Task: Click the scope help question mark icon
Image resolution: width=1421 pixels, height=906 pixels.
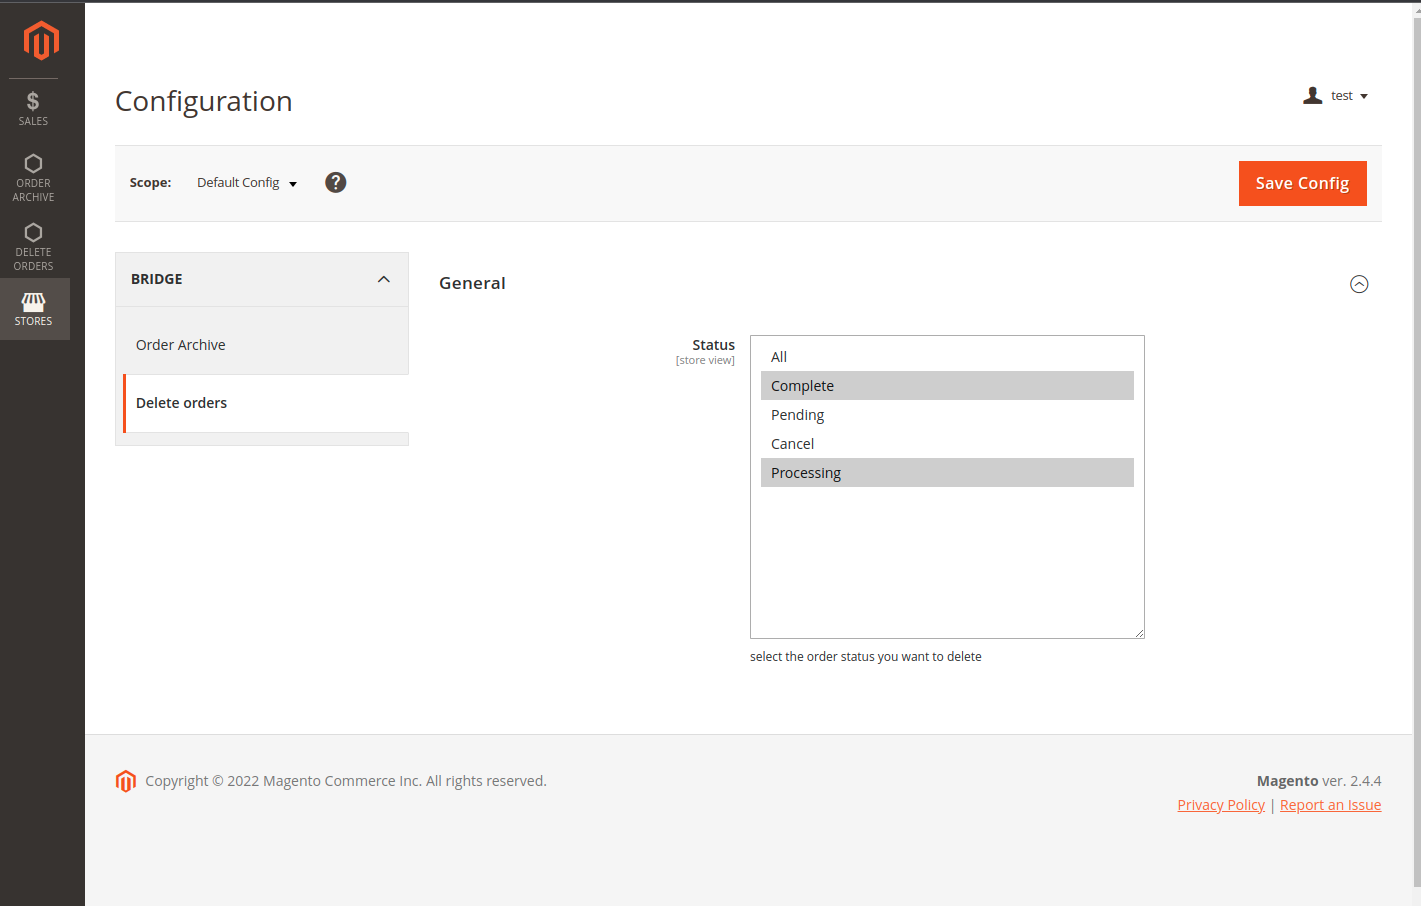Action: point(336,182)
